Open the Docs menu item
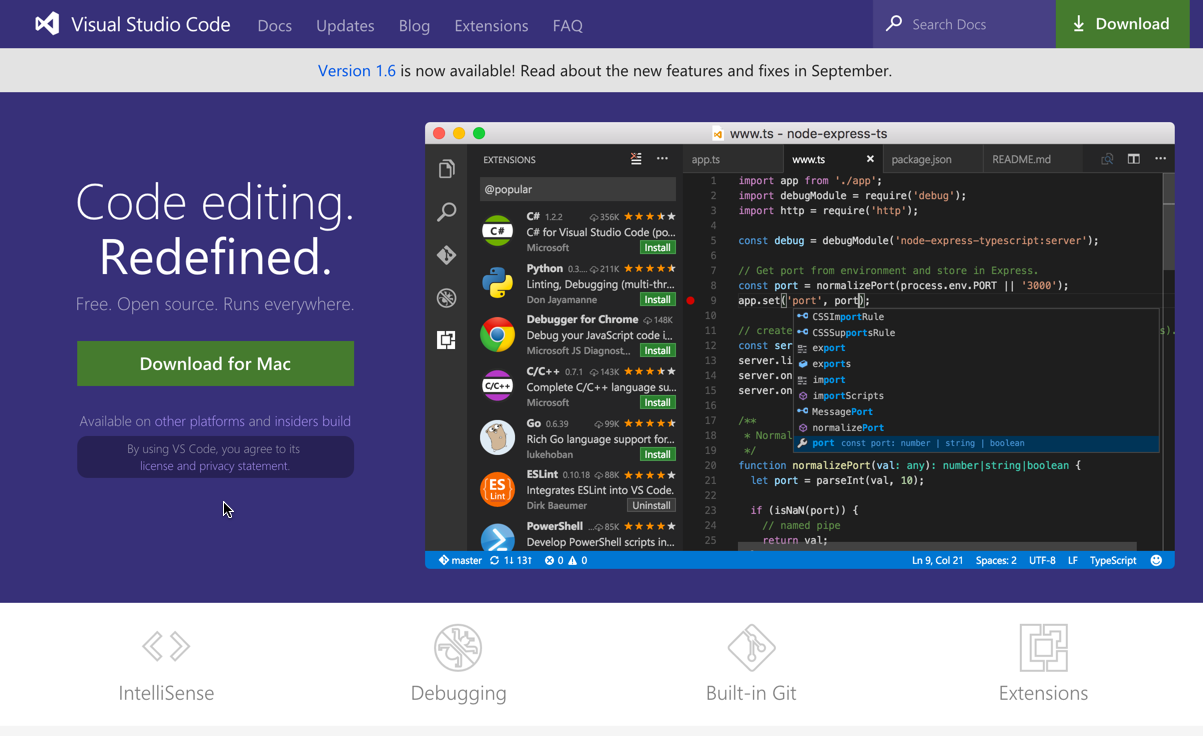 coord(274,25)
